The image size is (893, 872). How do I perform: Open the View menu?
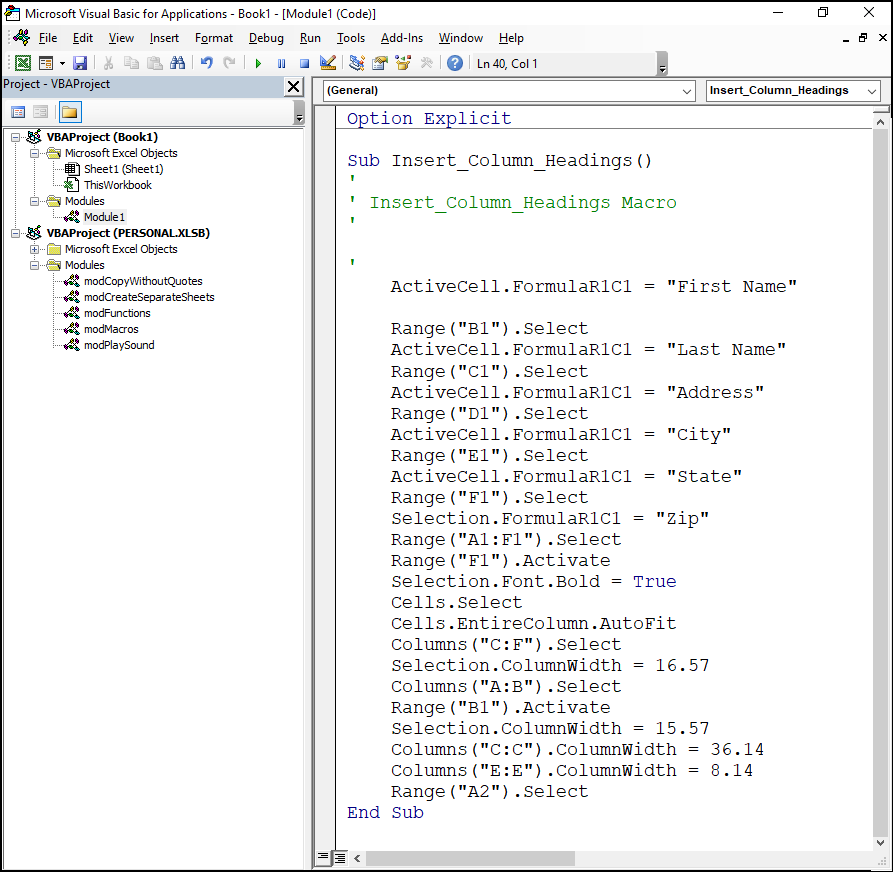[x=121, y=38]
